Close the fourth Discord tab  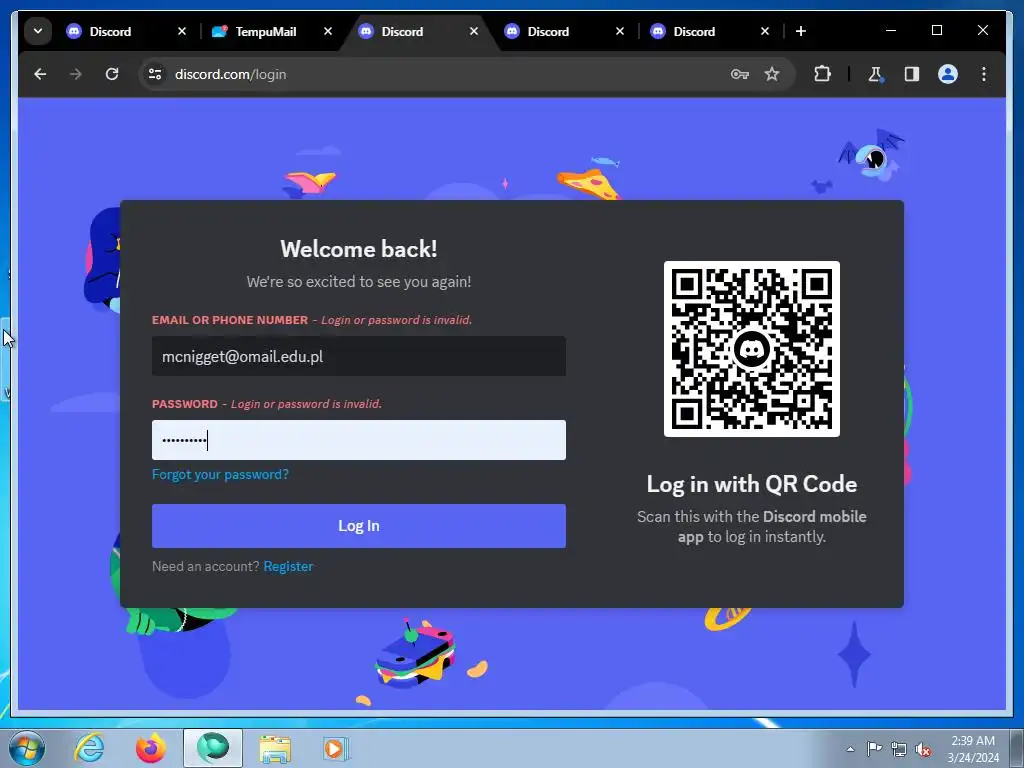pos(620,31)
